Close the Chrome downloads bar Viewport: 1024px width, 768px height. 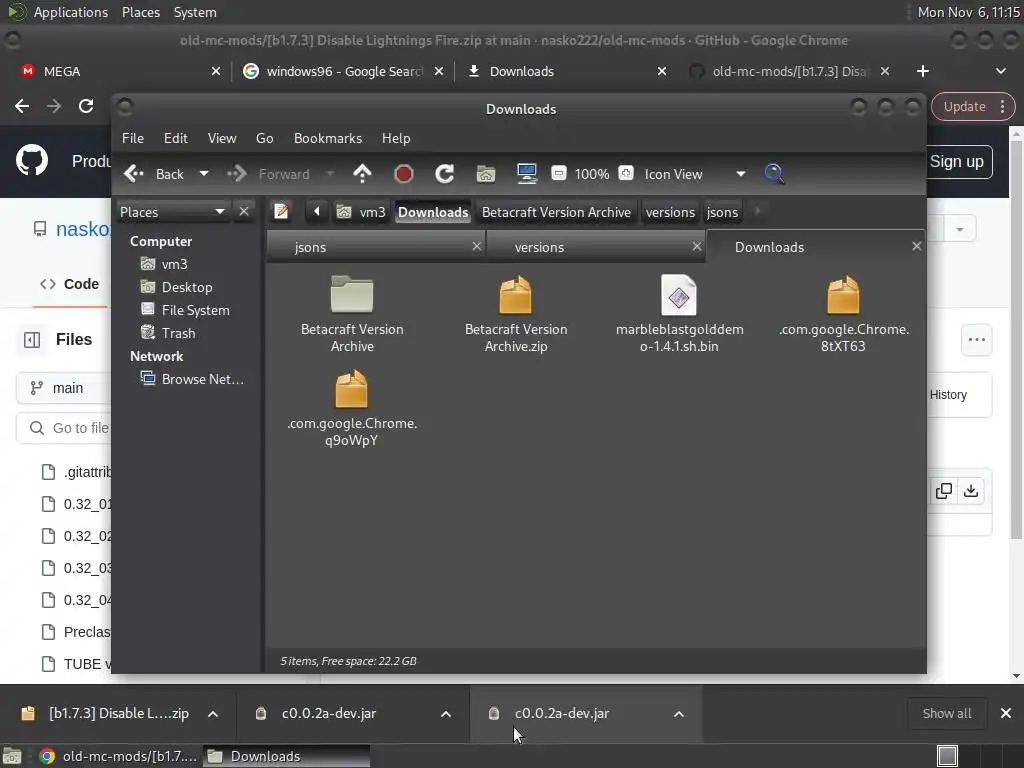tap(1006, 713)
